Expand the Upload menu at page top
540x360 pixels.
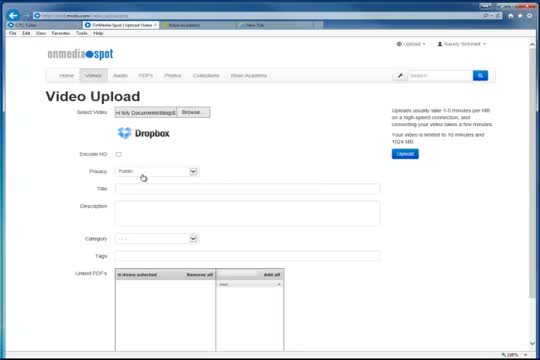(x=411, y=44)
